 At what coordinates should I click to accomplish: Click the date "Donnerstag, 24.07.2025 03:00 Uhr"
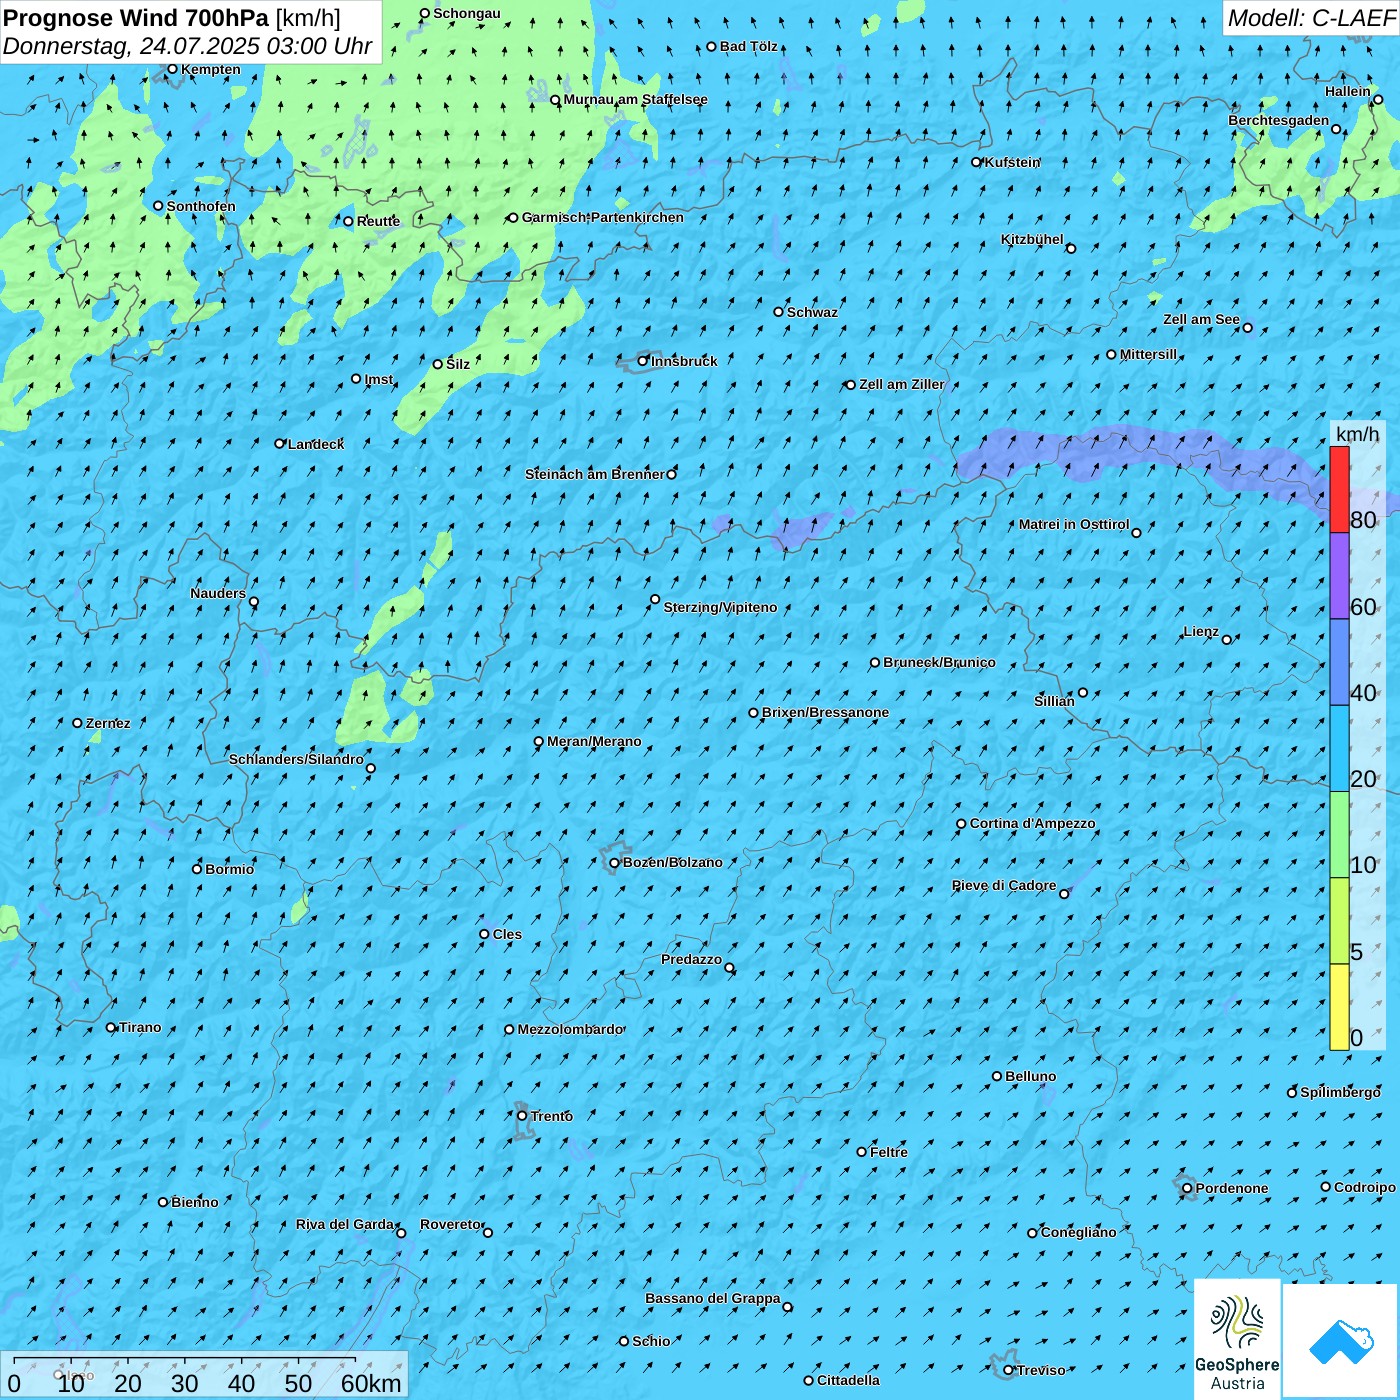[x=188, y=46]
